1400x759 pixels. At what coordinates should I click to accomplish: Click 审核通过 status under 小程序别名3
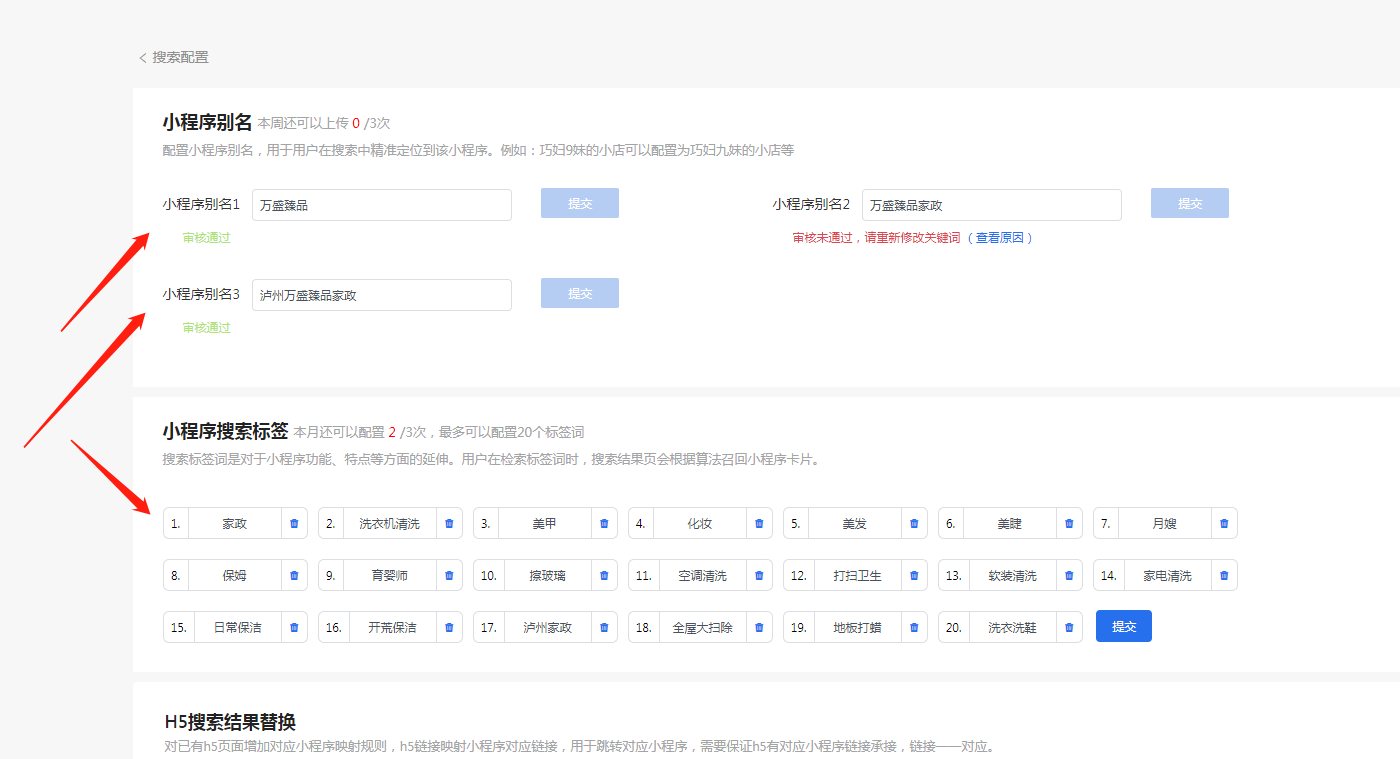(x=206, y=328)
